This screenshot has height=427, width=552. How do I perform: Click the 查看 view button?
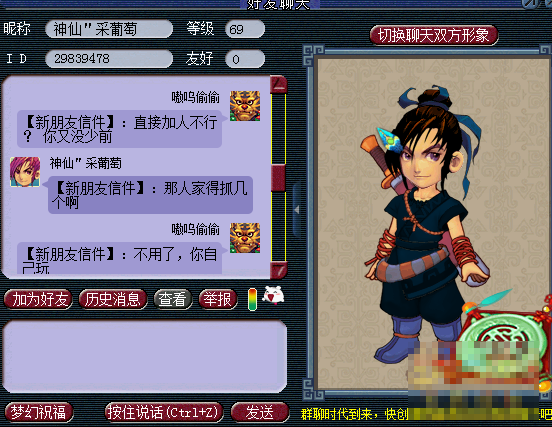[x=173, y=300]
